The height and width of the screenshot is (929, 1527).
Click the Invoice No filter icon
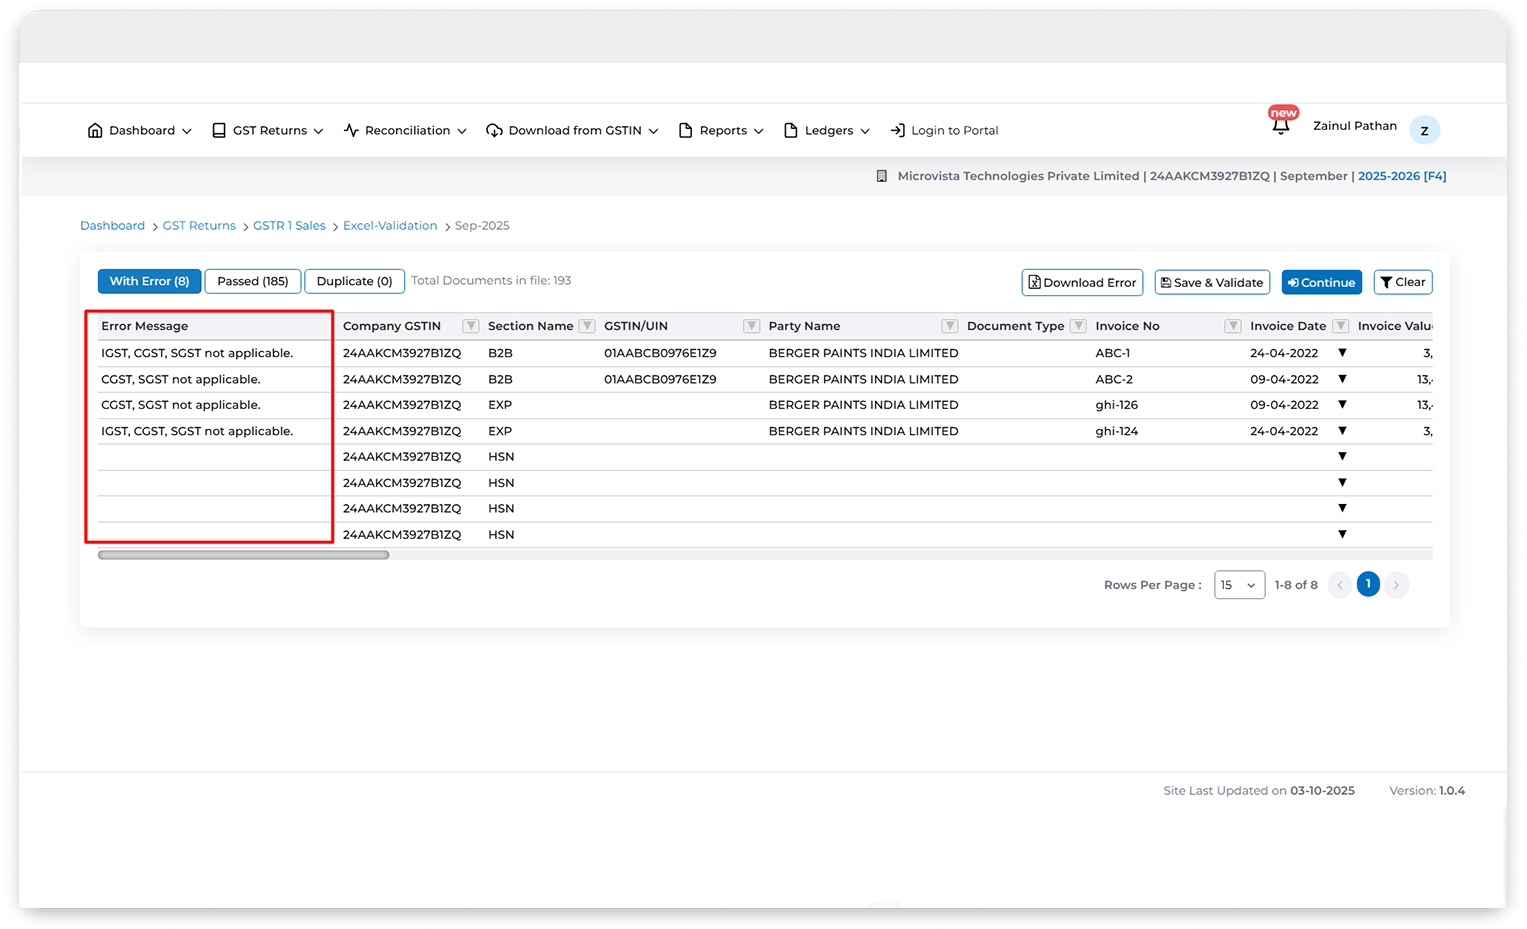click(1233, 326)
